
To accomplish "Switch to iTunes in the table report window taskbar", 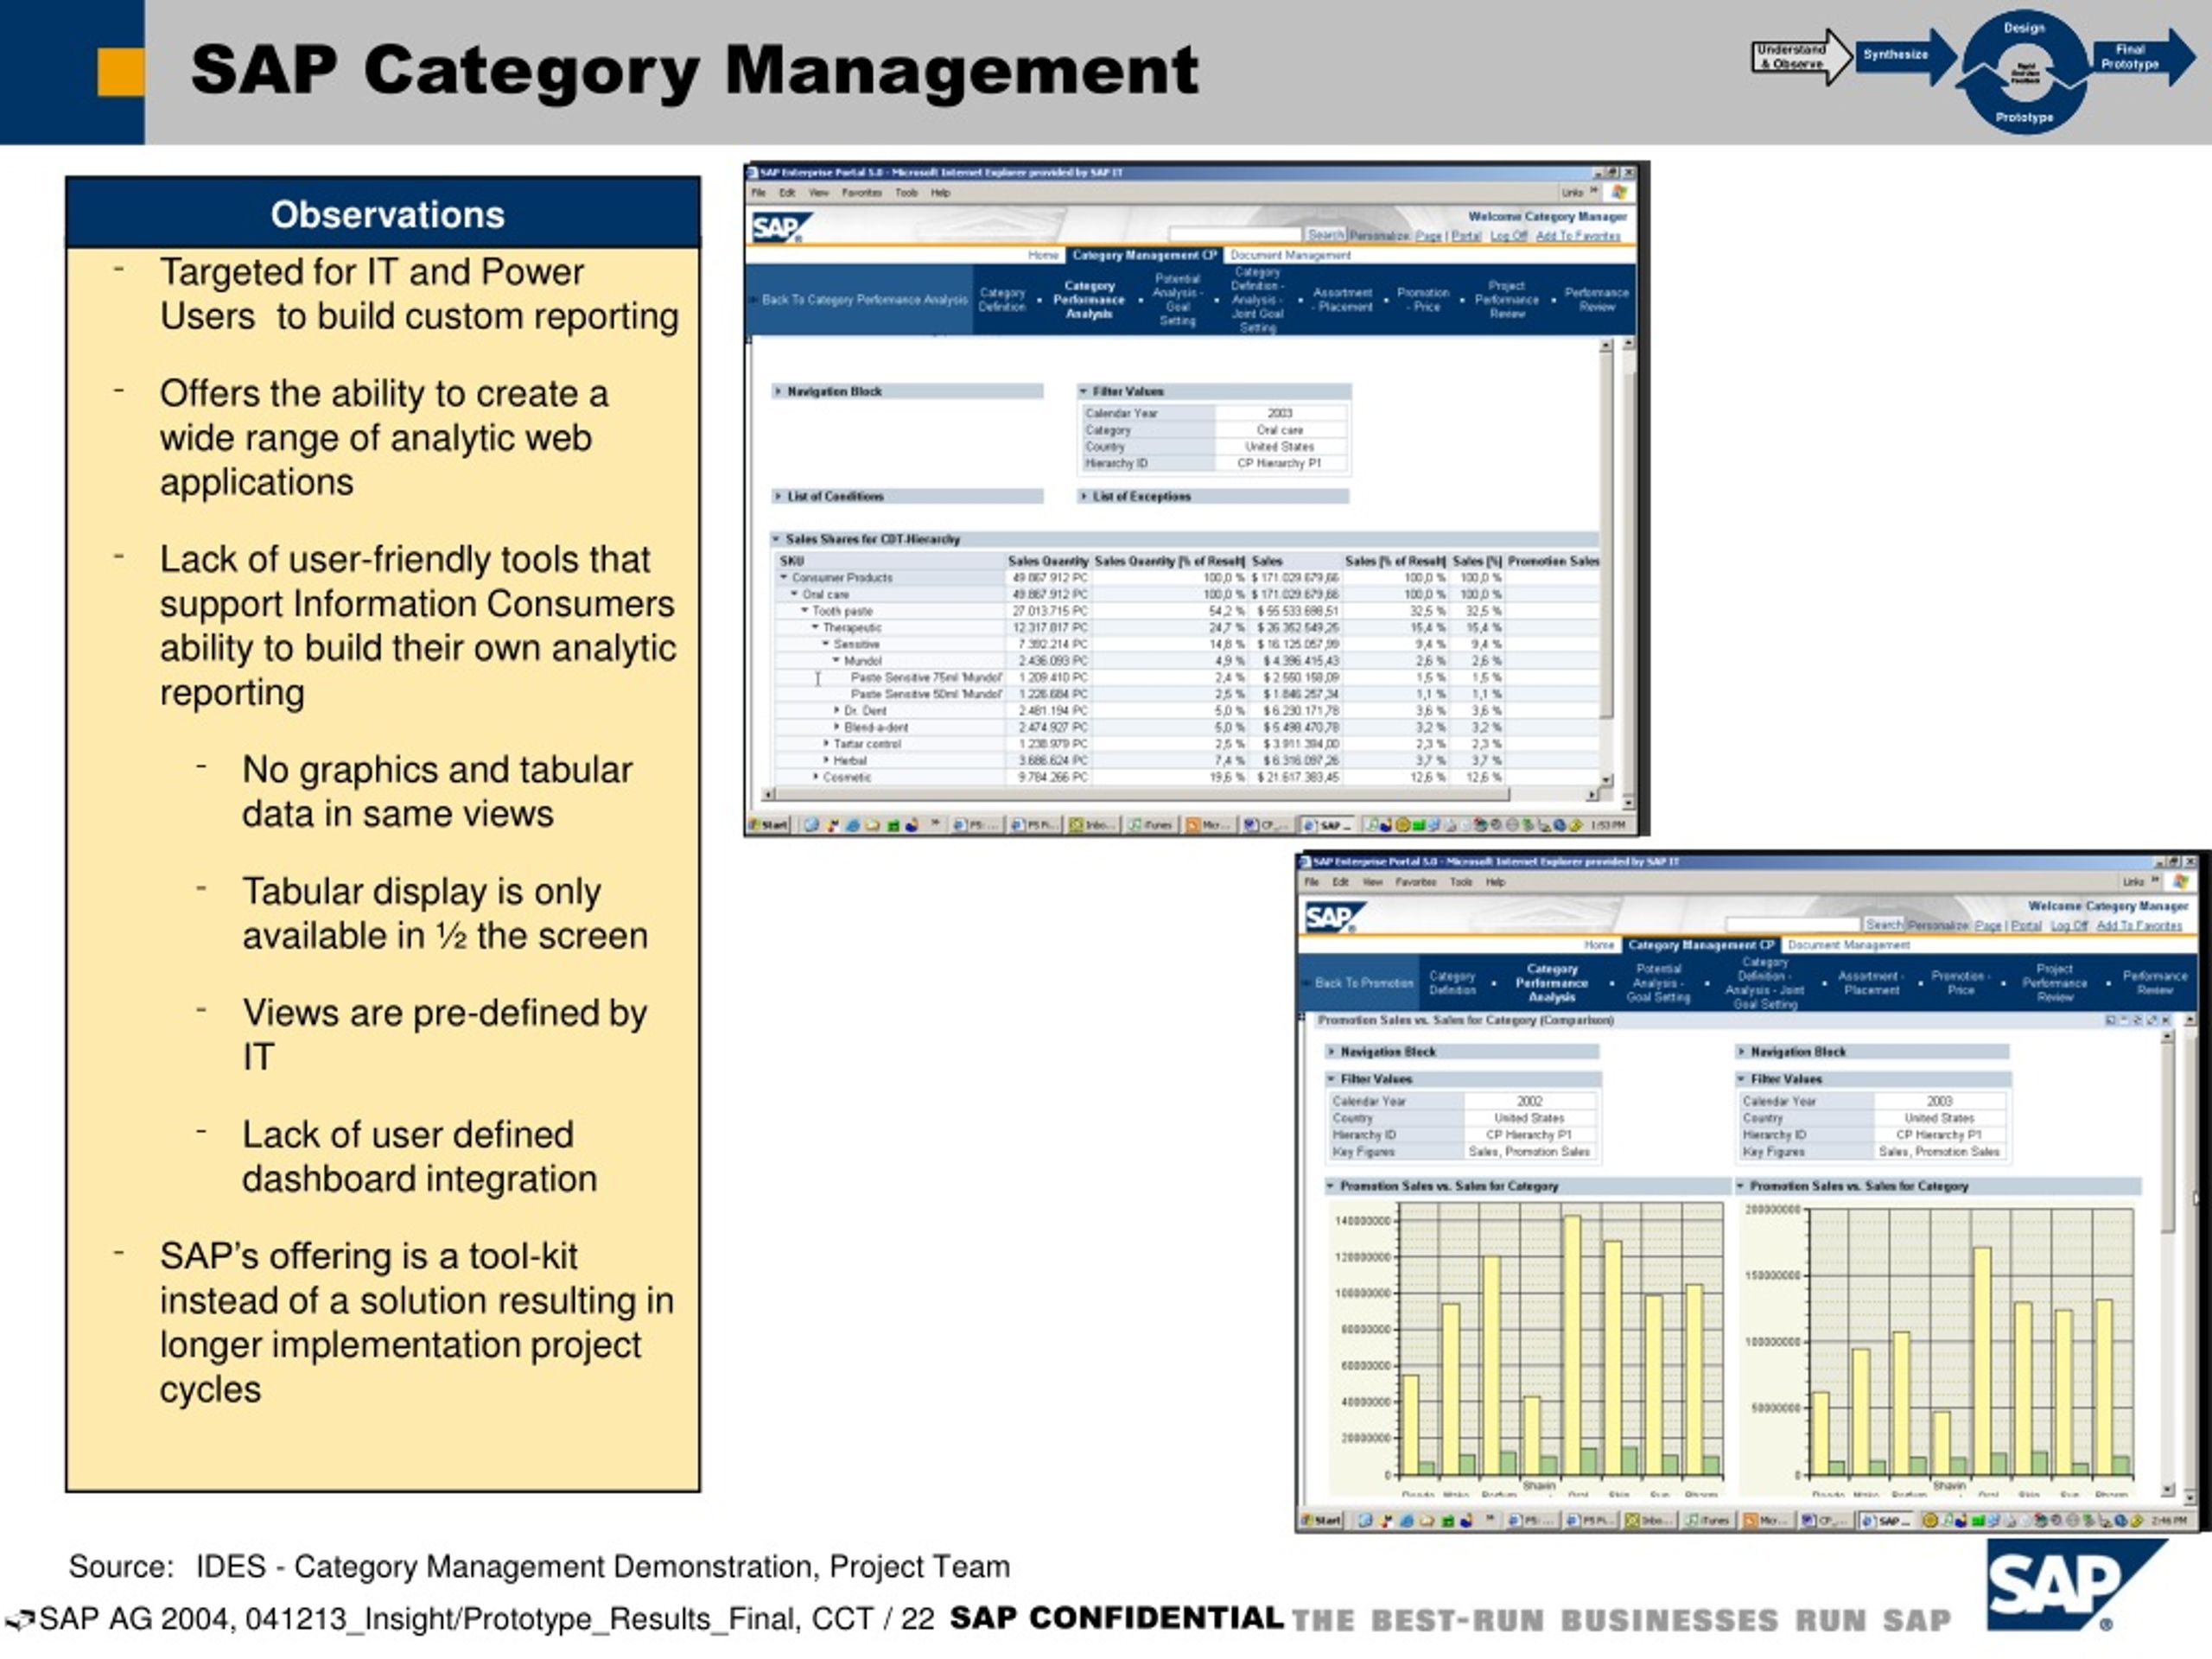I will pos(1150,825).
